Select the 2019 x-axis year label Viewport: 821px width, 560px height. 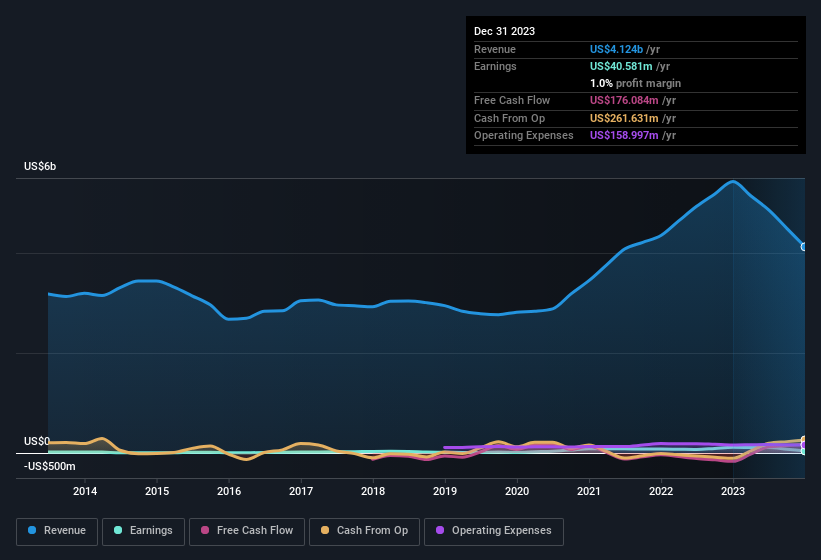click(x=445, y=491)
